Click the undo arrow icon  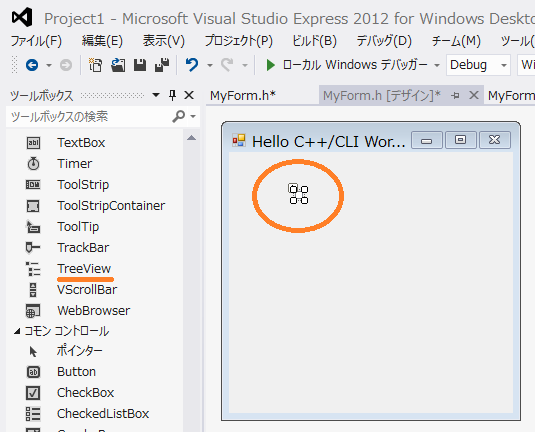[192, 65]
